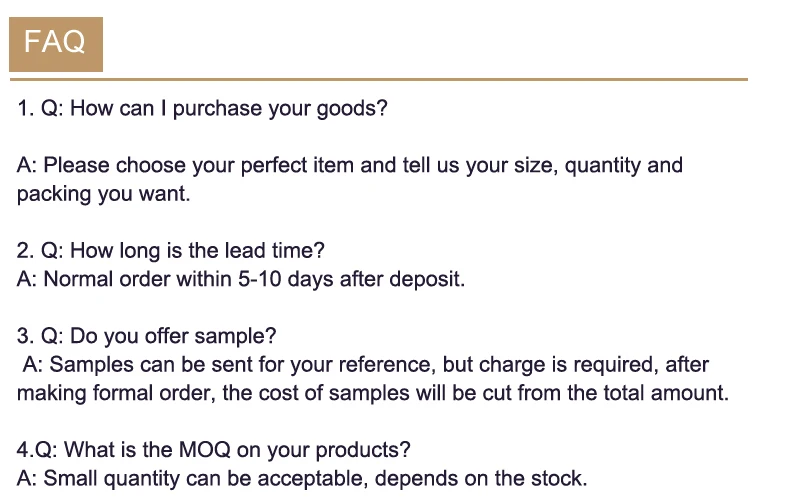Select the question "Do you offer sample?"
The image size is (790, 501).
[x=147, y=336]
